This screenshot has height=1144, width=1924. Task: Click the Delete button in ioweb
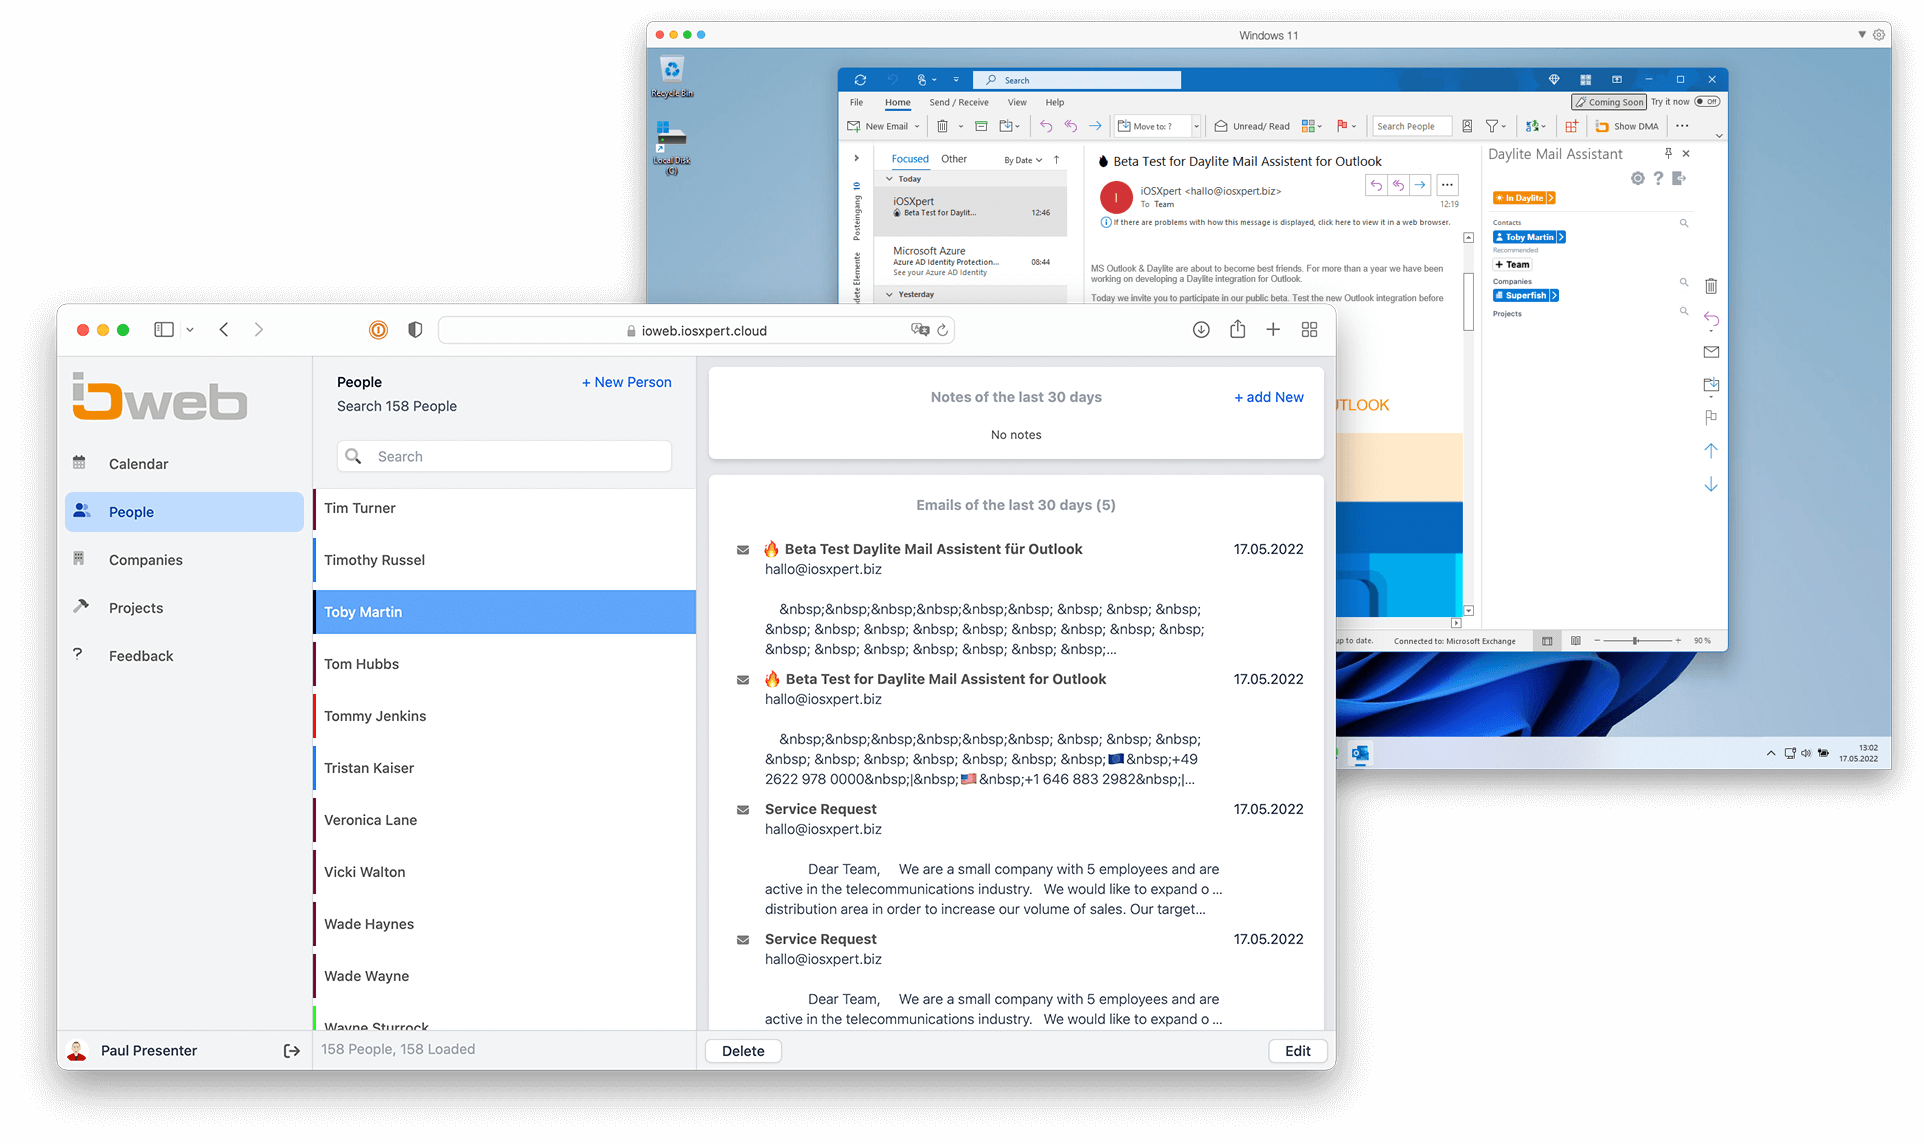[x=743, y=1051]
